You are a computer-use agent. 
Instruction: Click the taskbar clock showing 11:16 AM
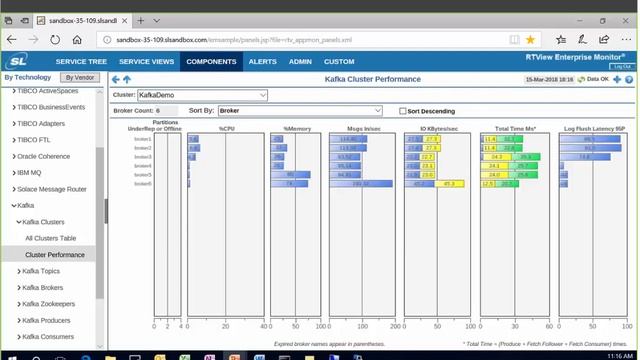click(x=620, y=356)
